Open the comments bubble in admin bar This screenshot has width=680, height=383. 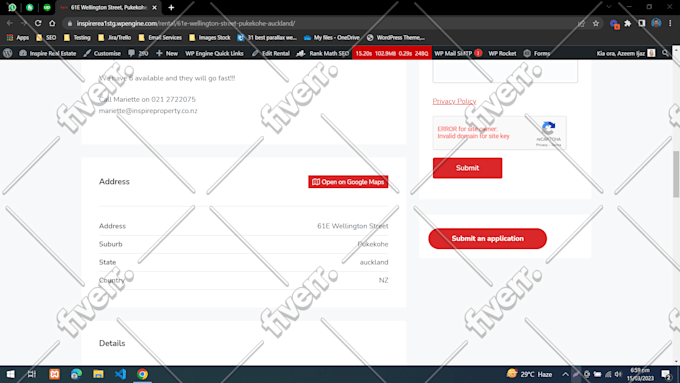(138, 53)
